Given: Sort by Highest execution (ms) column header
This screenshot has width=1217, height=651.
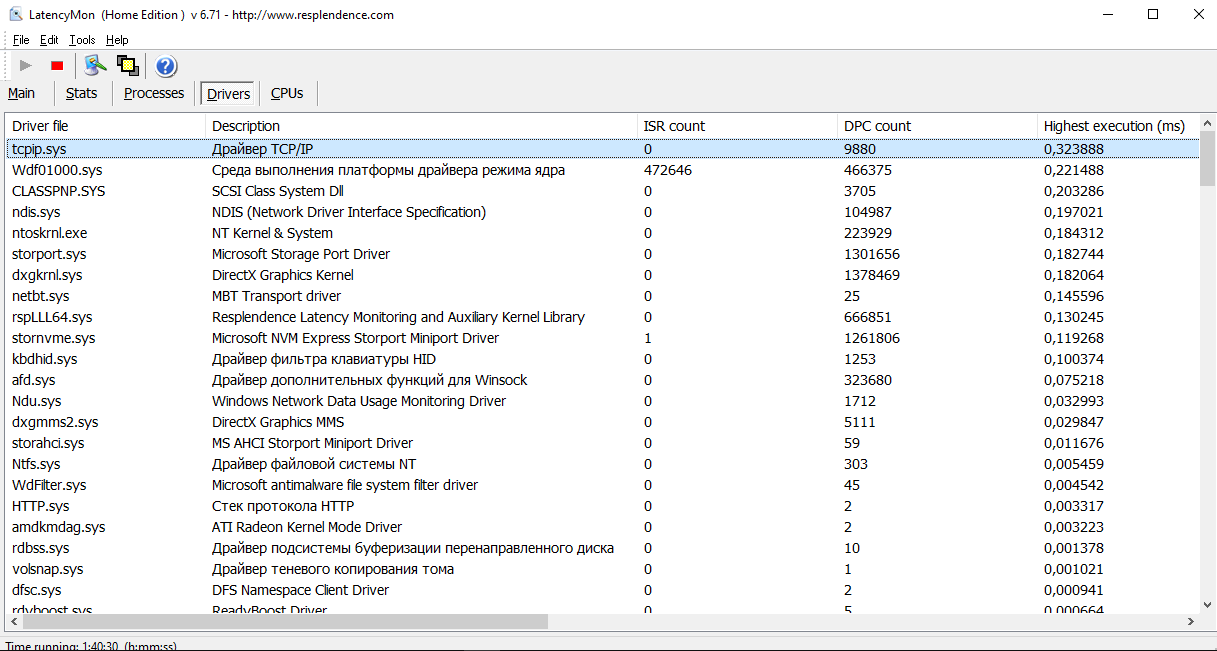Looking at the screenshot, I should pyautogui.click(x=1118, y=126).
